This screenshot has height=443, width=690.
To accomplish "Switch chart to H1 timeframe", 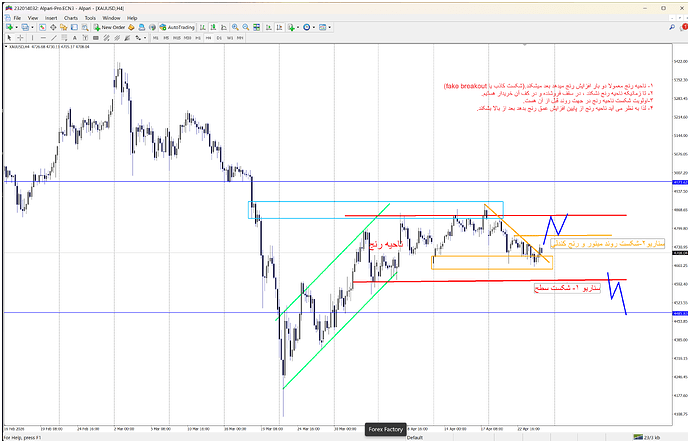I will pyautogui.click(x=198, y=38).
